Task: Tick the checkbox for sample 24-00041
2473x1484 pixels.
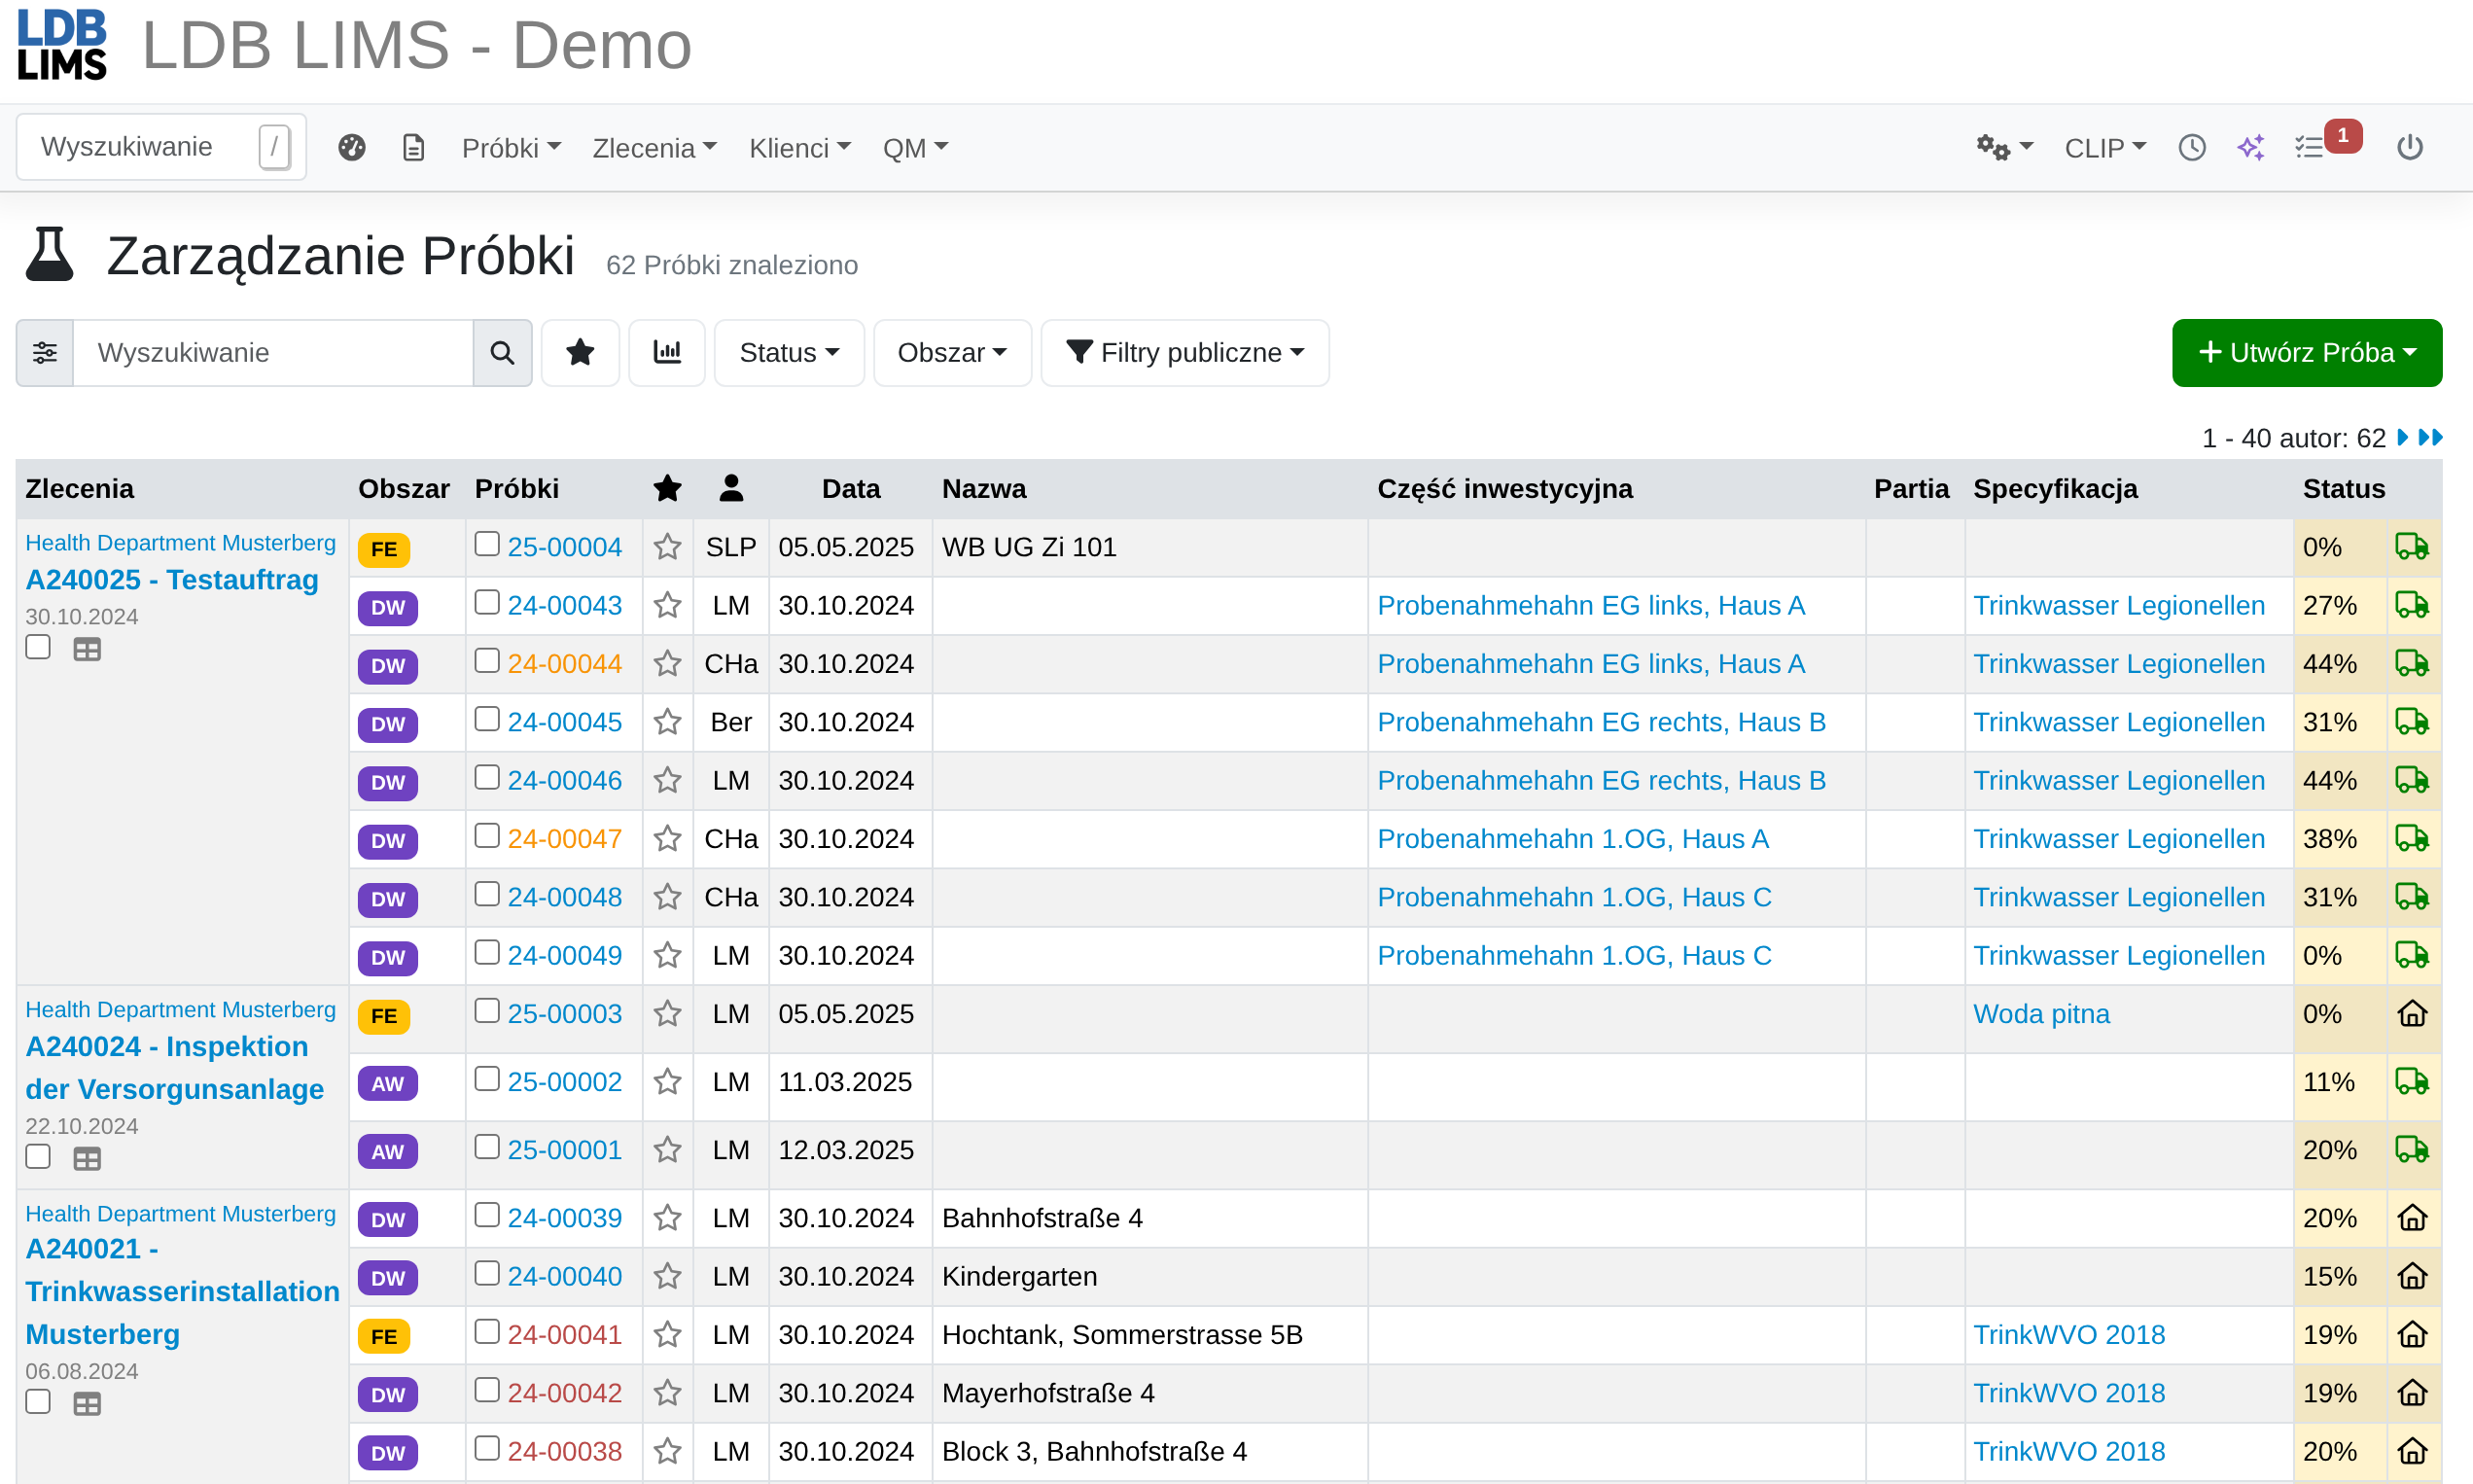Action: (x=487, y=1332)
